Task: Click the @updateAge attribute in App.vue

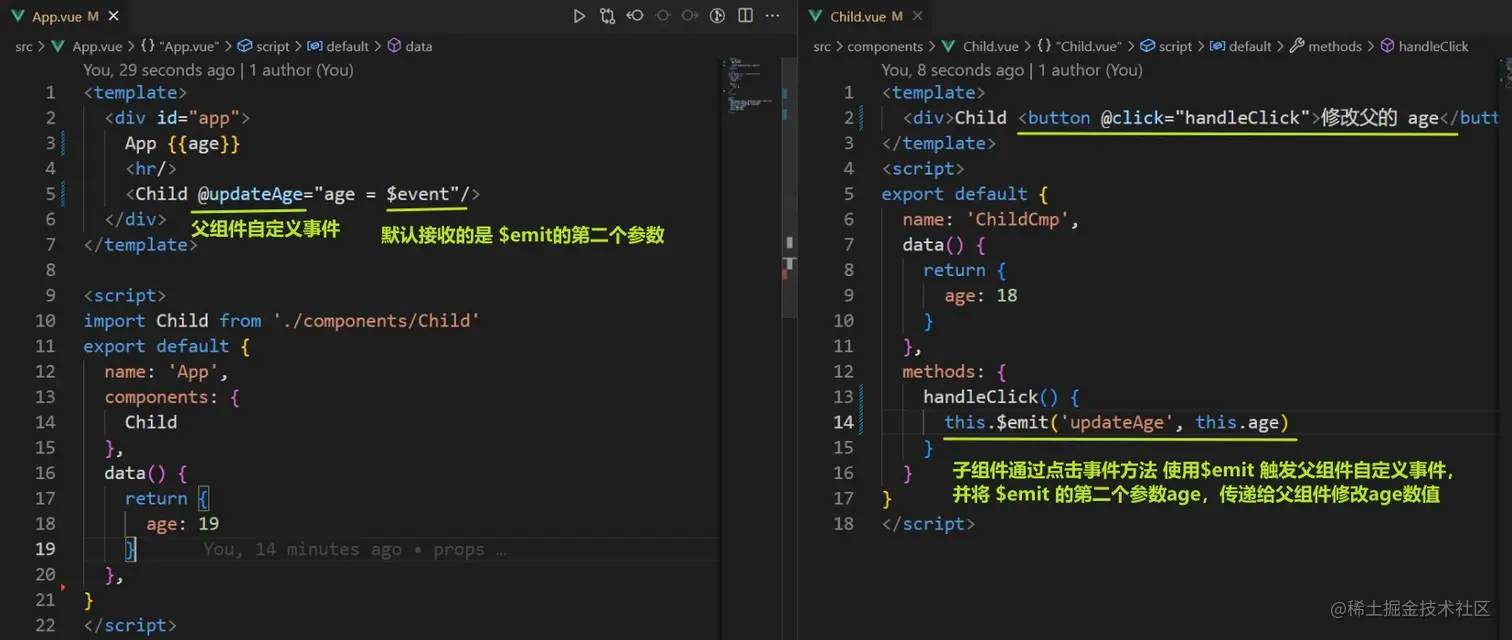Action: click(250, 194)
